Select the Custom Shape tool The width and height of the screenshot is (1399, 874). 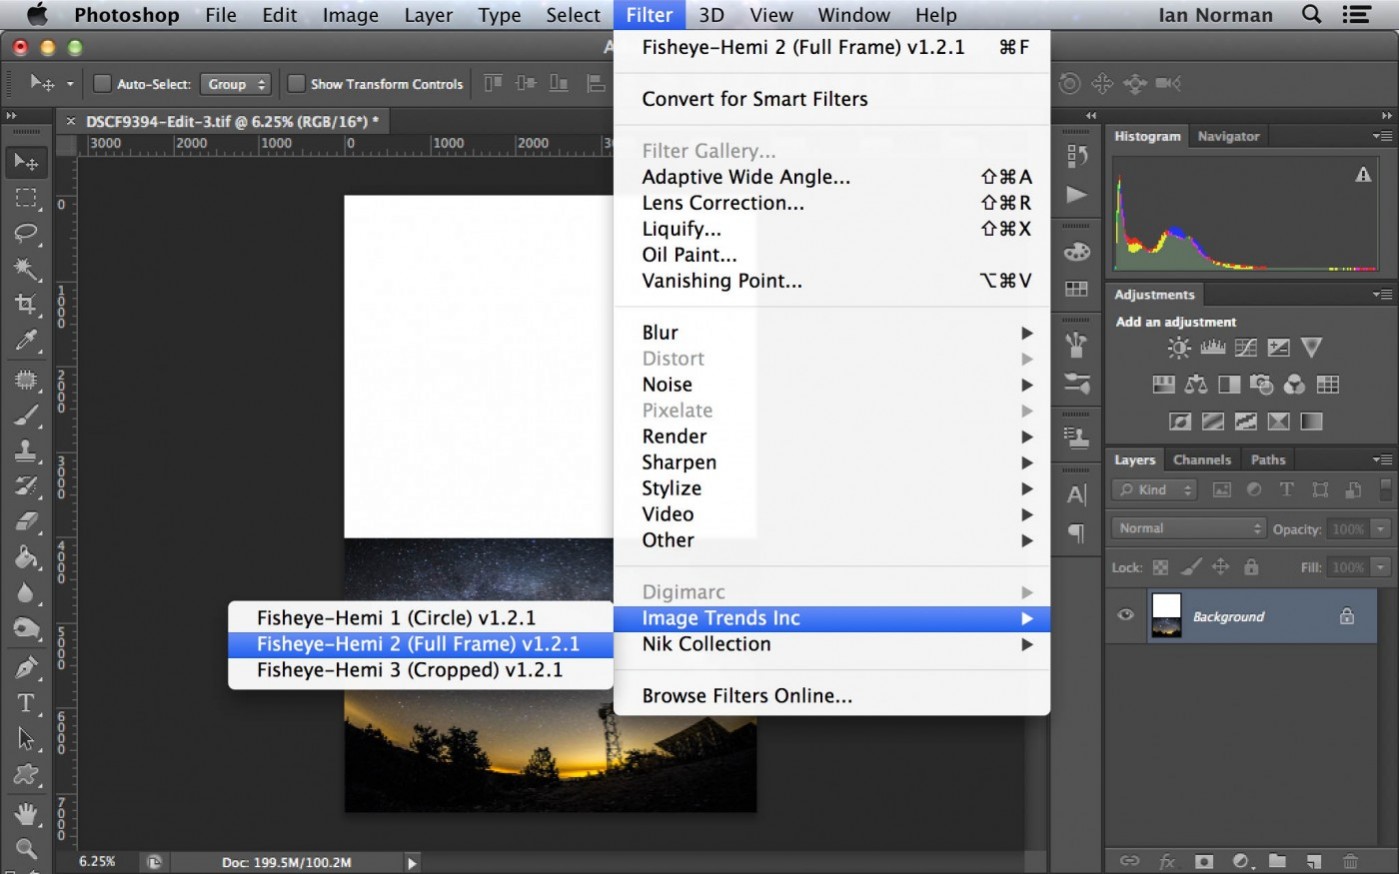coord(26,775)
